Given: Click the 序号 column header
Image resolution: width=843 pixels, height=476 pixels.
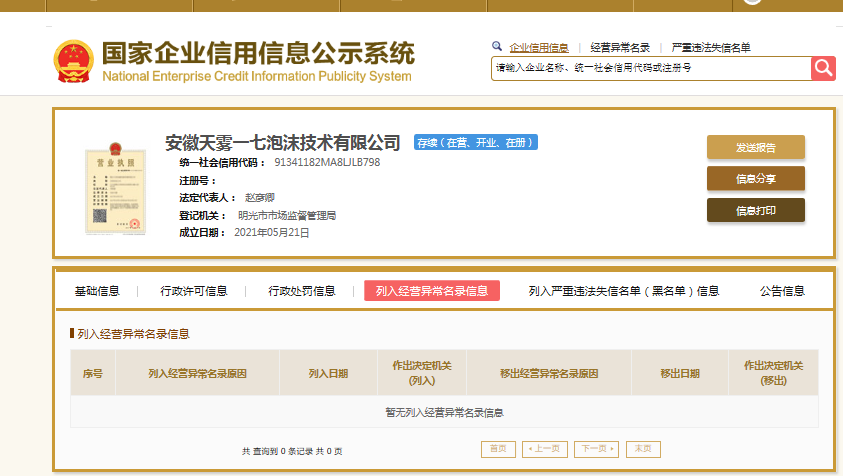Looking at the screenshot, I should pos(92,373).
